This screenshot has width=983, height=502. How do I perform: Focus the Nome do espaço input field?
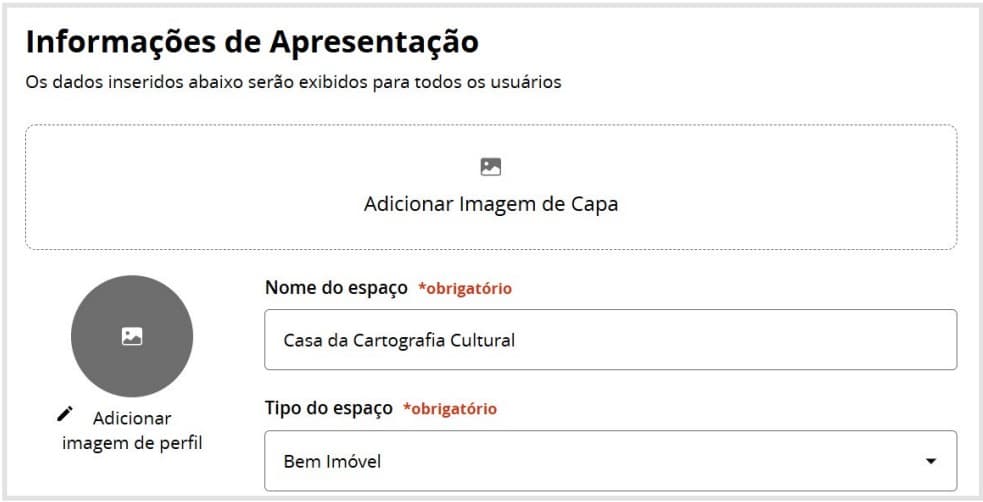click(x=610, y=340)
